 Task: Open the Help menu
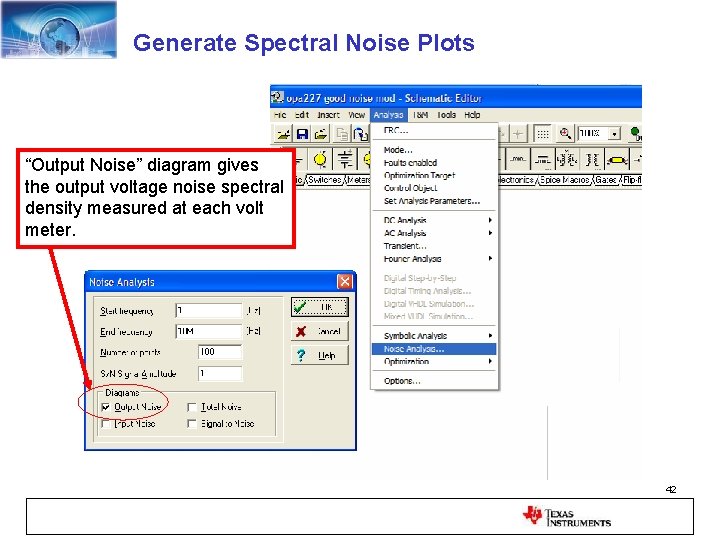point(472,115)
